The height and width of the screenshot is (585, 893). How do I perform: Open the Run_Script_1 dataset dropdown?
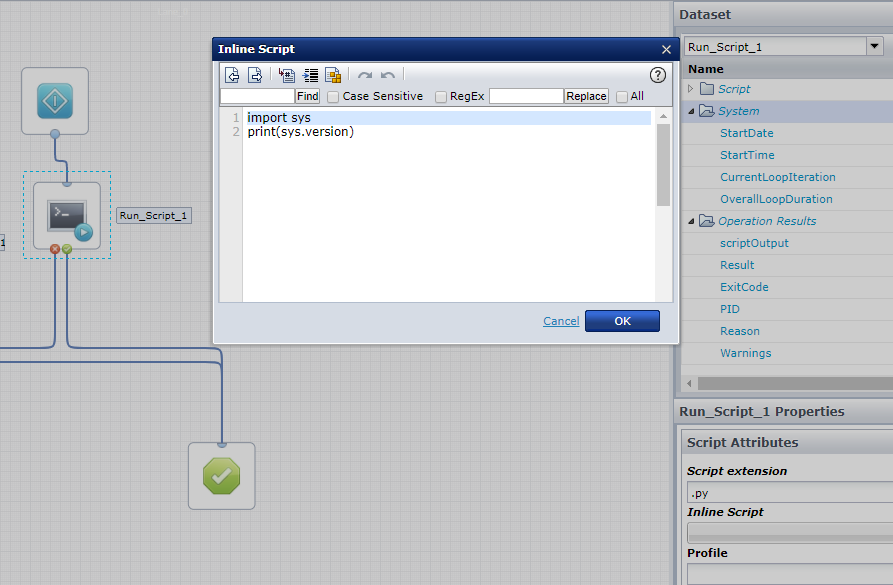click(x=873, y=45)
